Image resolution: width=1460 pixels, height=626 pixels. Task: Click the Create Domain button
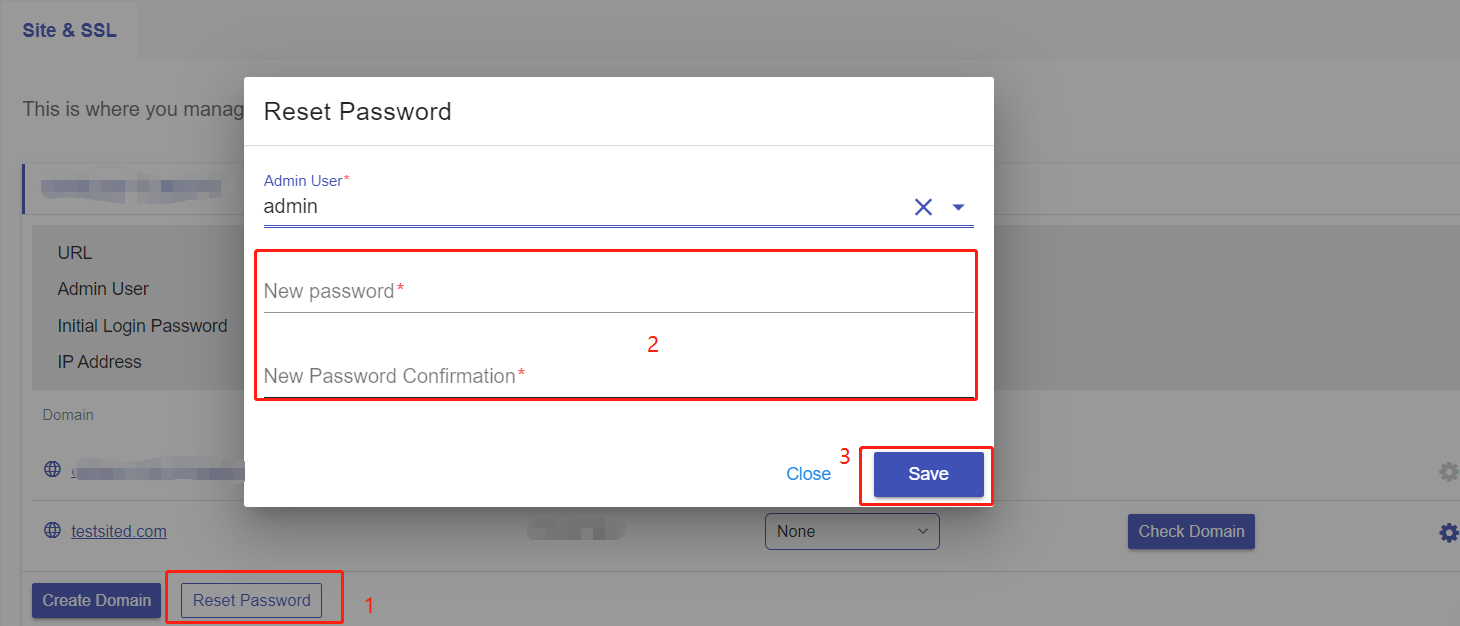[x=96, y=600]
